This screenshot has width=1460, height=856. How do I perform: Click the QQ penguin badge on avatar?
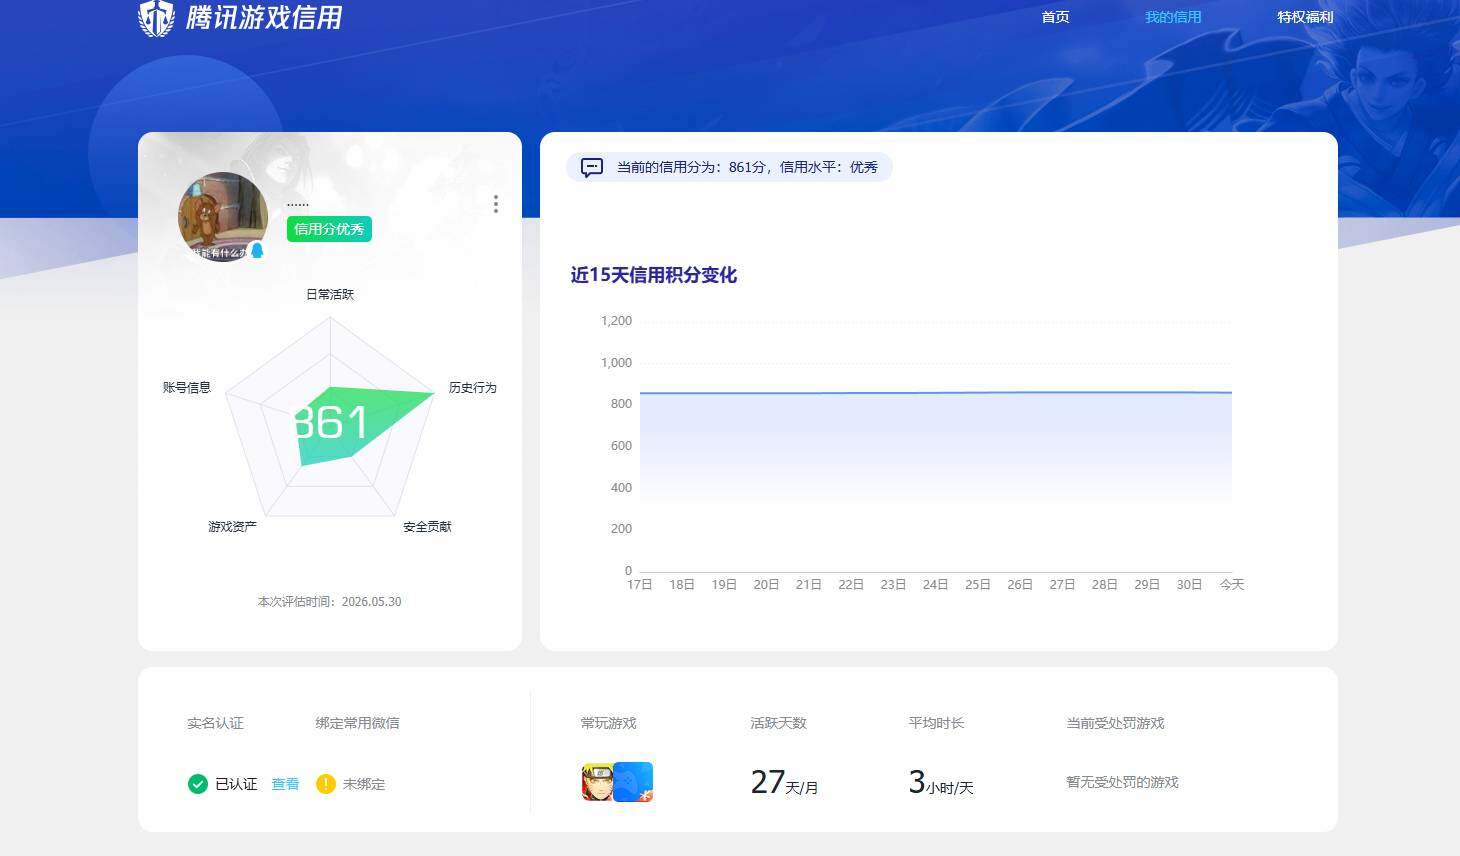(x=257, y=250)
